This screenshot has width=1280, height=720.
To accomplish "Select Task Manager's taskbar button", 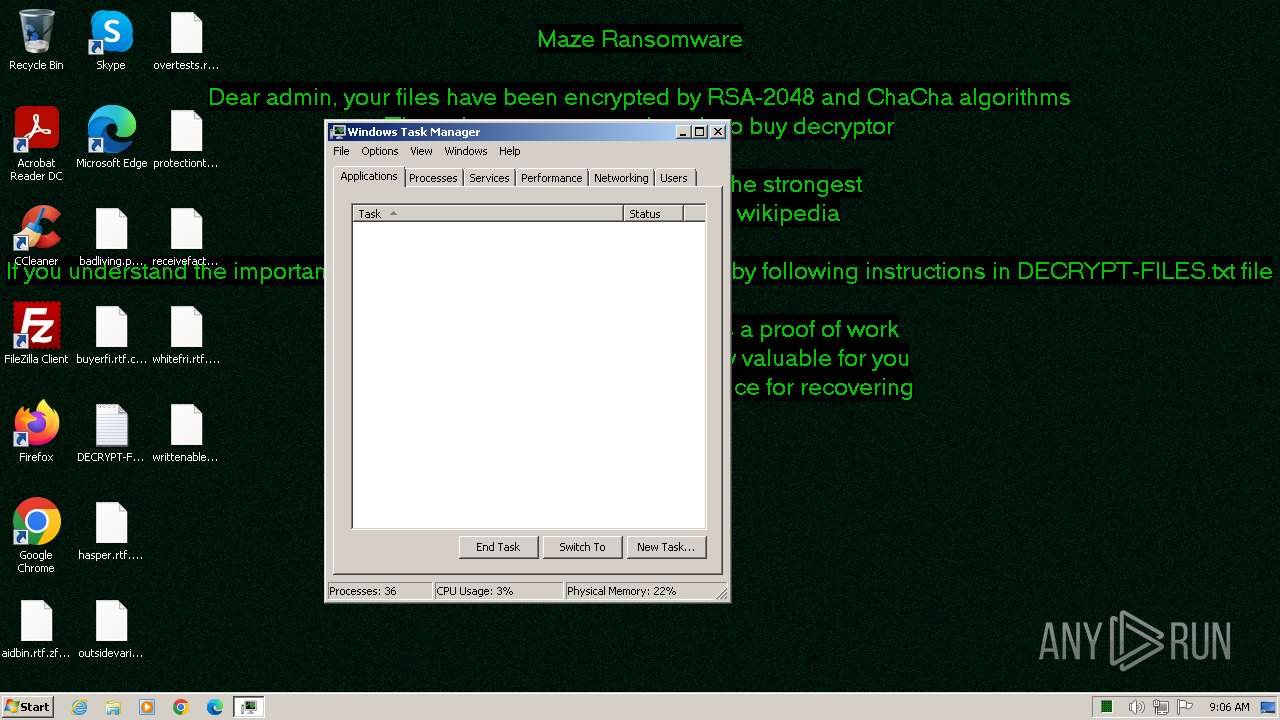I will (x=249, y=707).
